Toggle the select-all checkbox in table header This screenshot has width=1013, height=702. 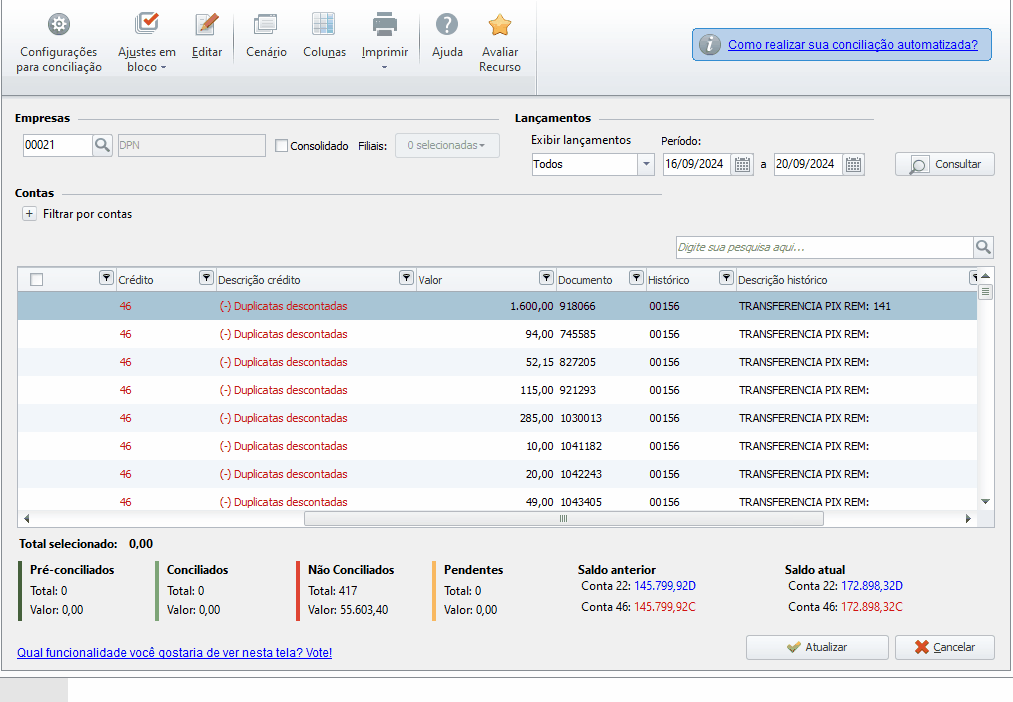tap(37, 279)
